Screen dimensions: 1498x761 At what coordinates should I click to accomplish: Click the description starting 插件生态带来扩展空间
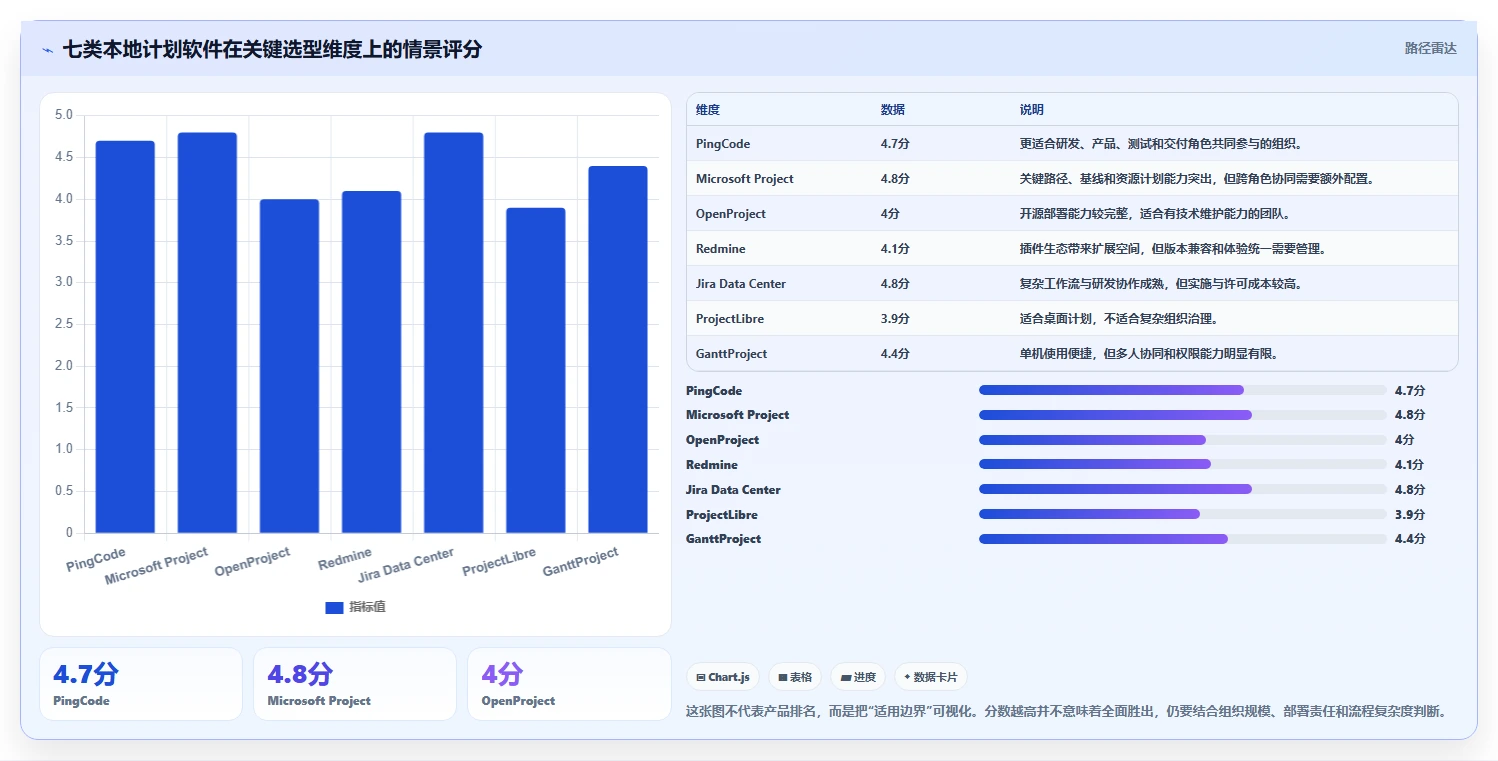coord(1173,249)
